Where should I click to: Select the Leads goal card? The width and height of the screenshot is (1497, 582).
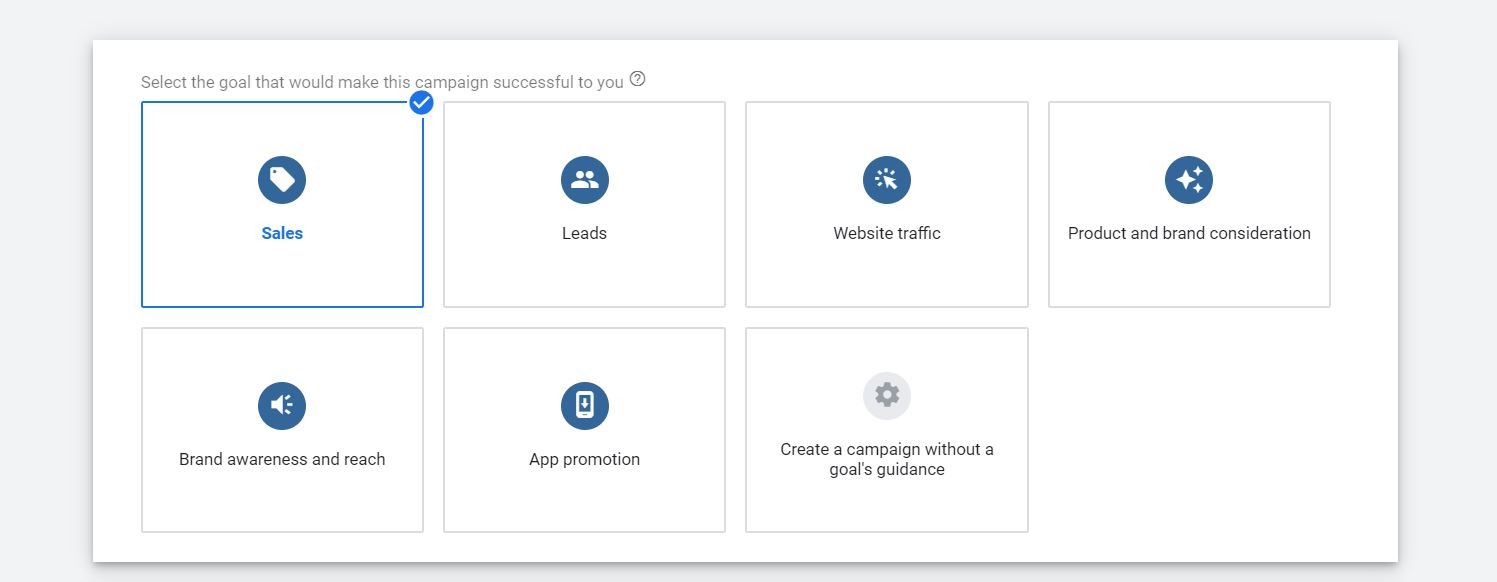[584, 204]
